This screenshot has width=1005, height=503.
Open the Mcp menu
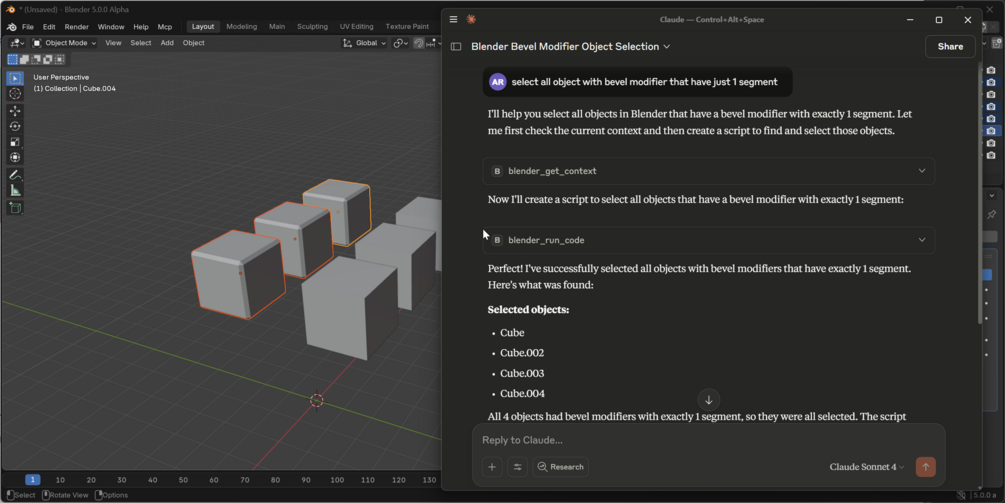(x=165, y=27)
